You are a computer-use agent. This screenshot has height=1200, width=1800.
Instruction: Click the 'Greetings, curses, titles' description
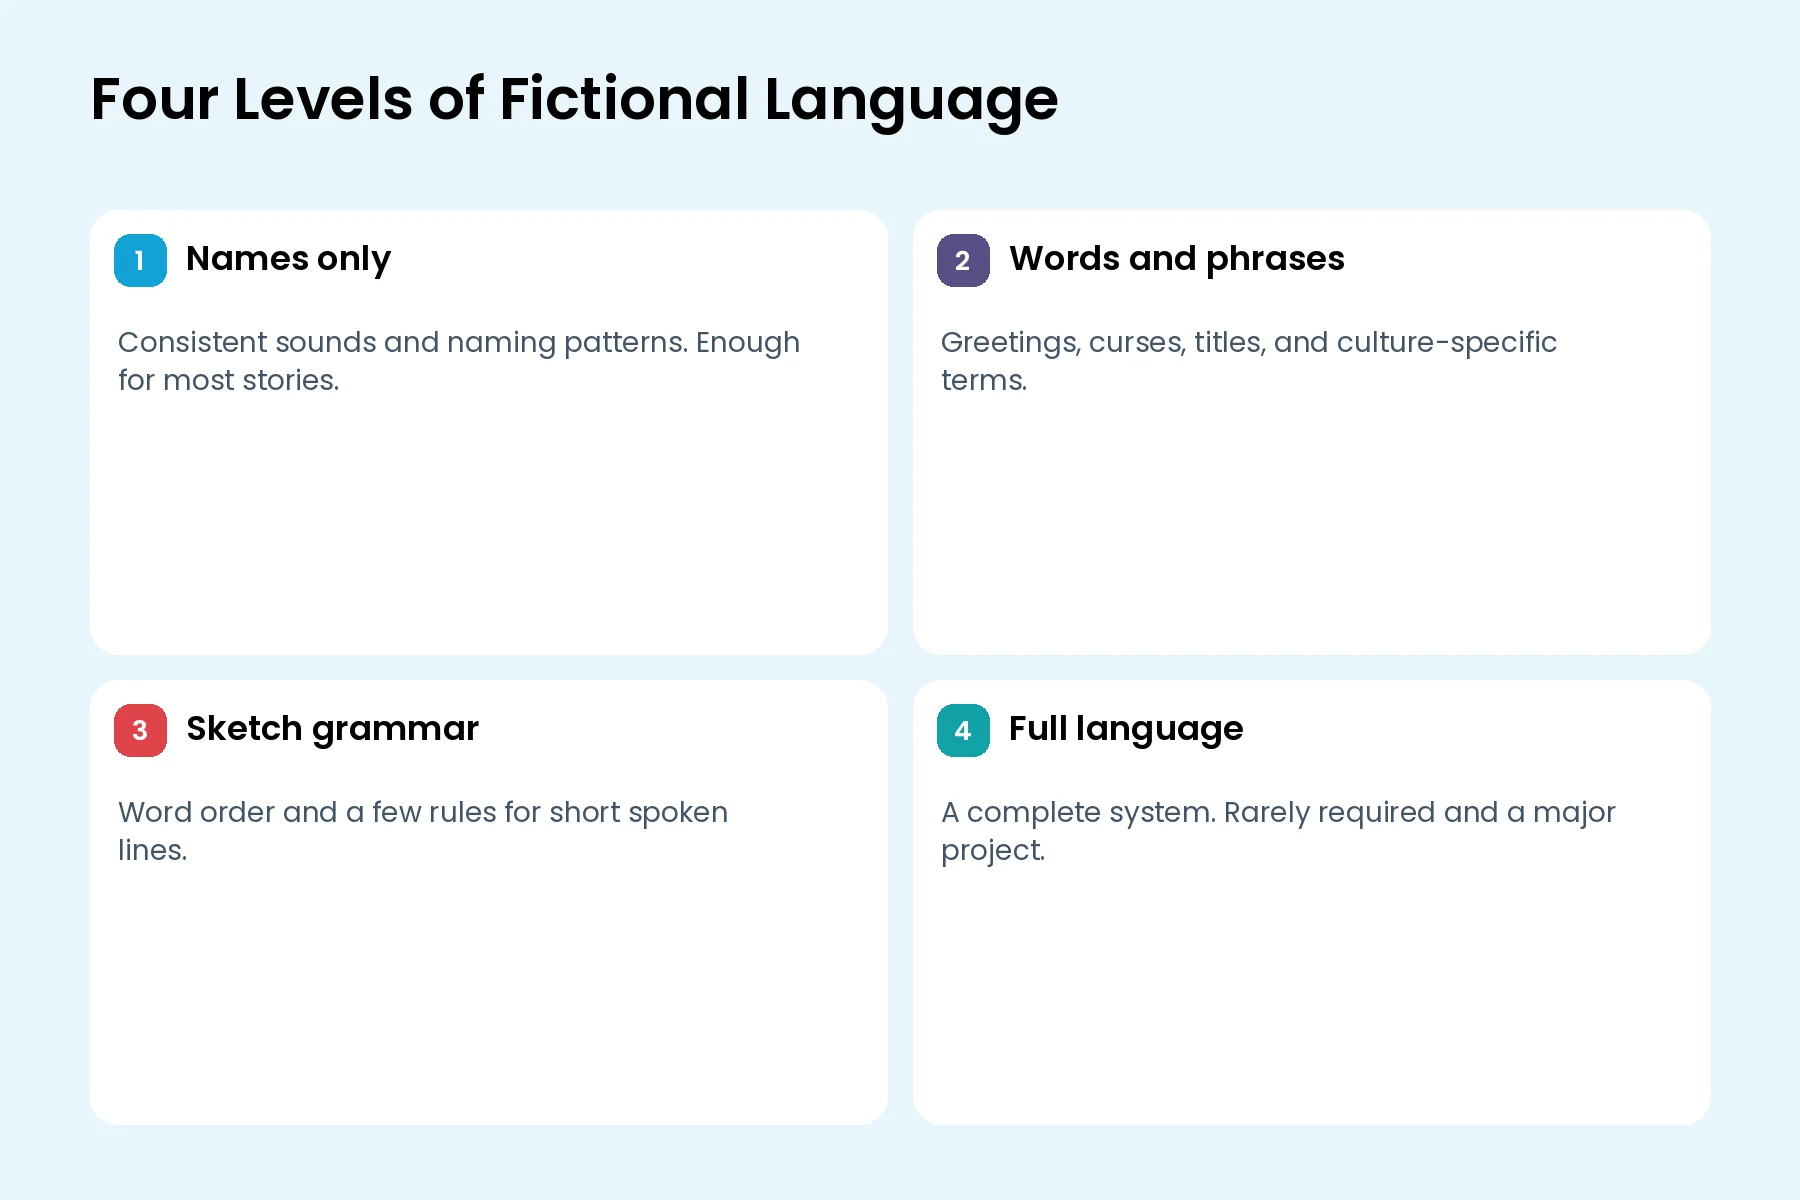click(x=1249, y=361)
